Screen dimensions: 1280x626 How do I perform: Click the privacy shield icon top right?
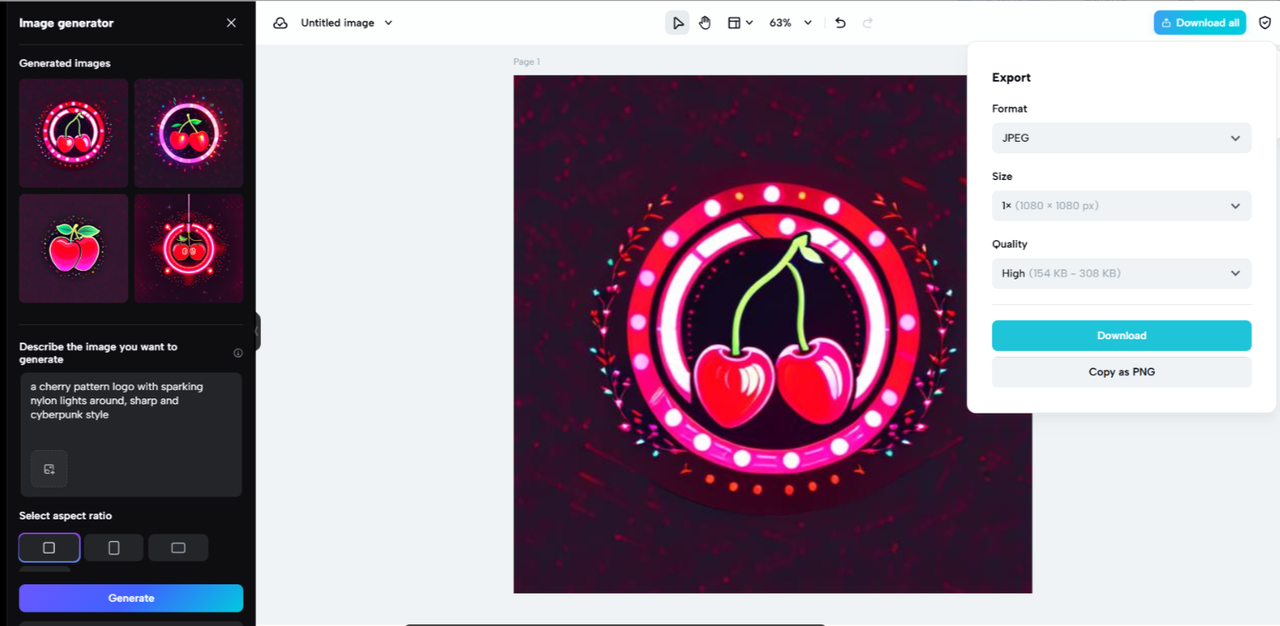tap(1264, 22)
